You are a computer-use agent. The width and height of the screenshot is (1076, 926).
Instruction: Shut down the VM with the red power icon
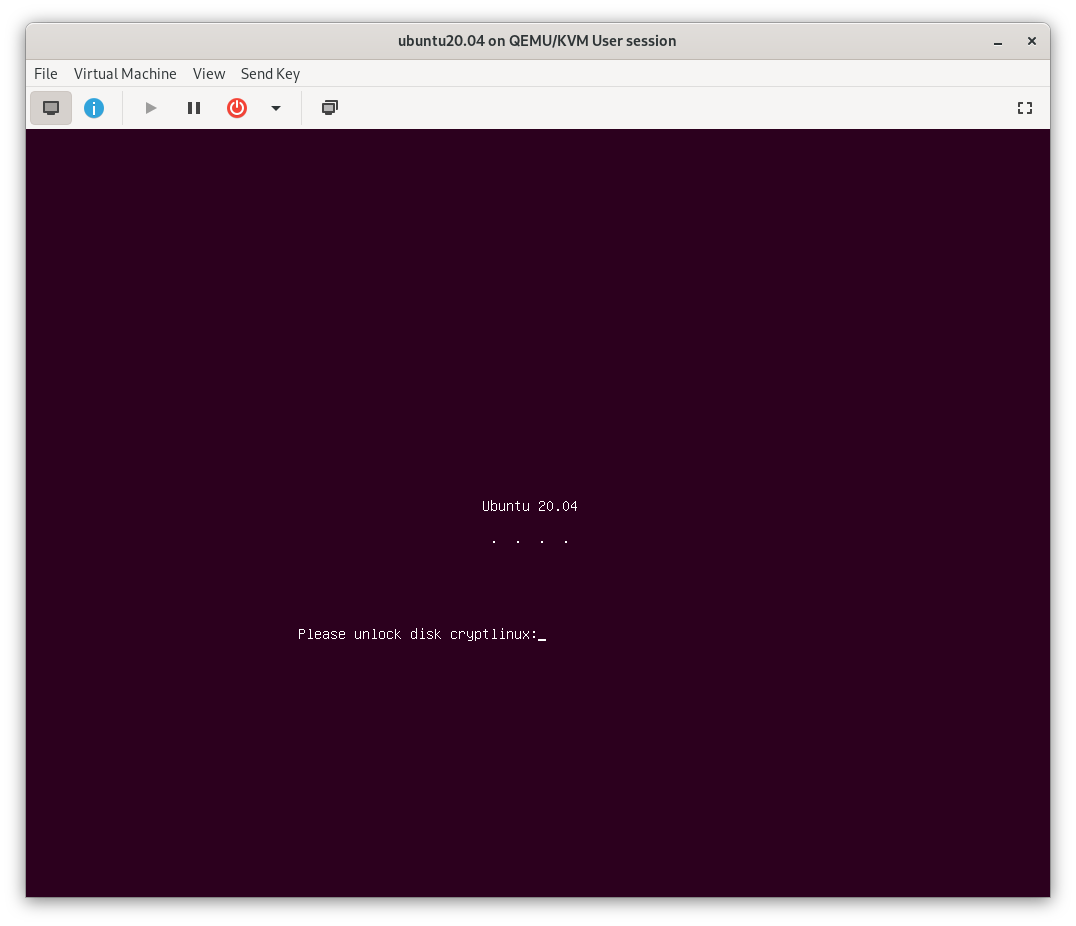[237, 108]
